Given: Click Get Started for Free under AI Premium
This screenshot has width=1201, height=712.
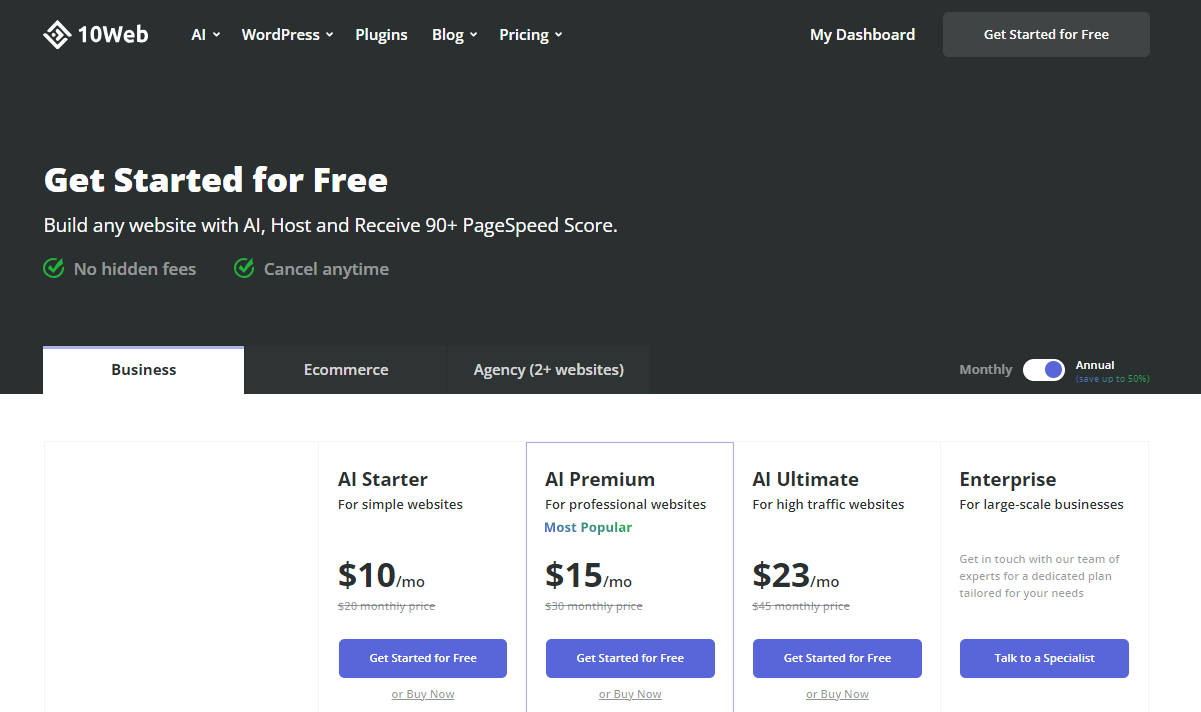Looking at the screenshot, I should tap(630, 658).
